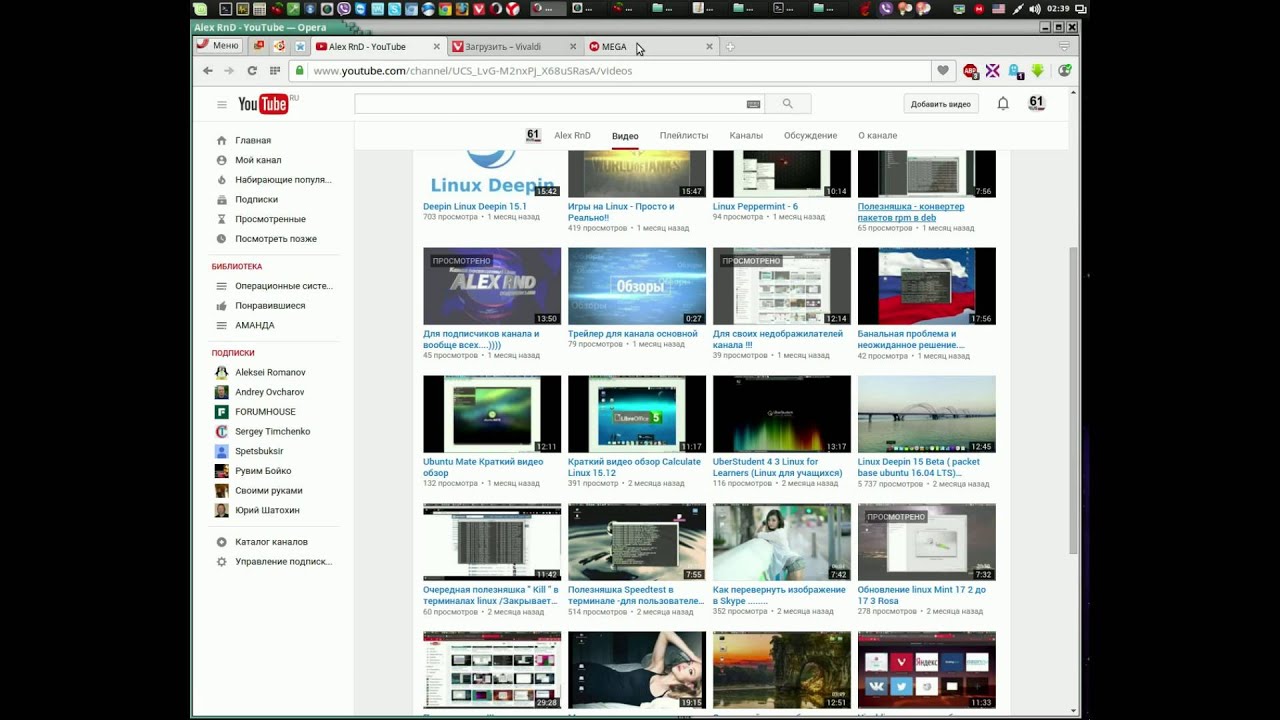The image size is (1280, 720).
Task: Click the Добавить видео button
Action: point(941,104)
